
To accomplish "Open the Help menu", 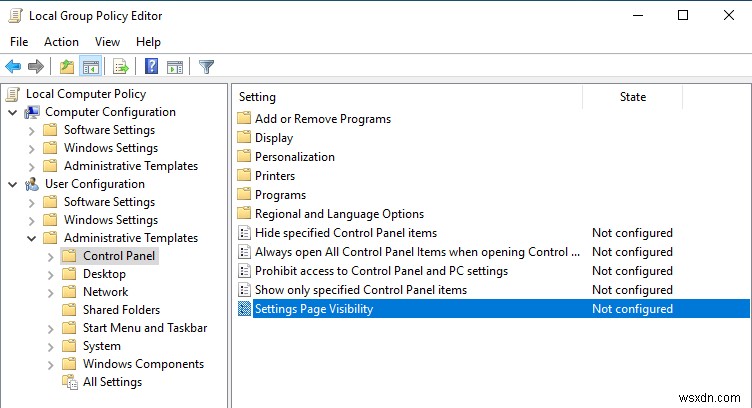I will tap(148, 42).
